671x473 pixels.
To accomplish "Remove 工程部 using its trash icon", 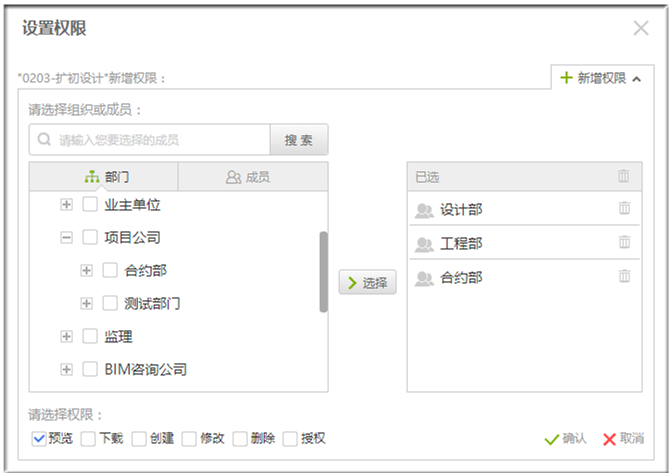I will point(624,242).
